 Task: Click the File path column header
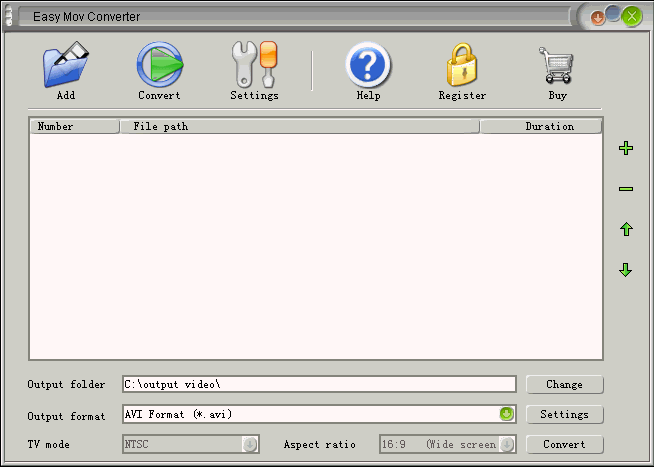[x=299, y=126]
